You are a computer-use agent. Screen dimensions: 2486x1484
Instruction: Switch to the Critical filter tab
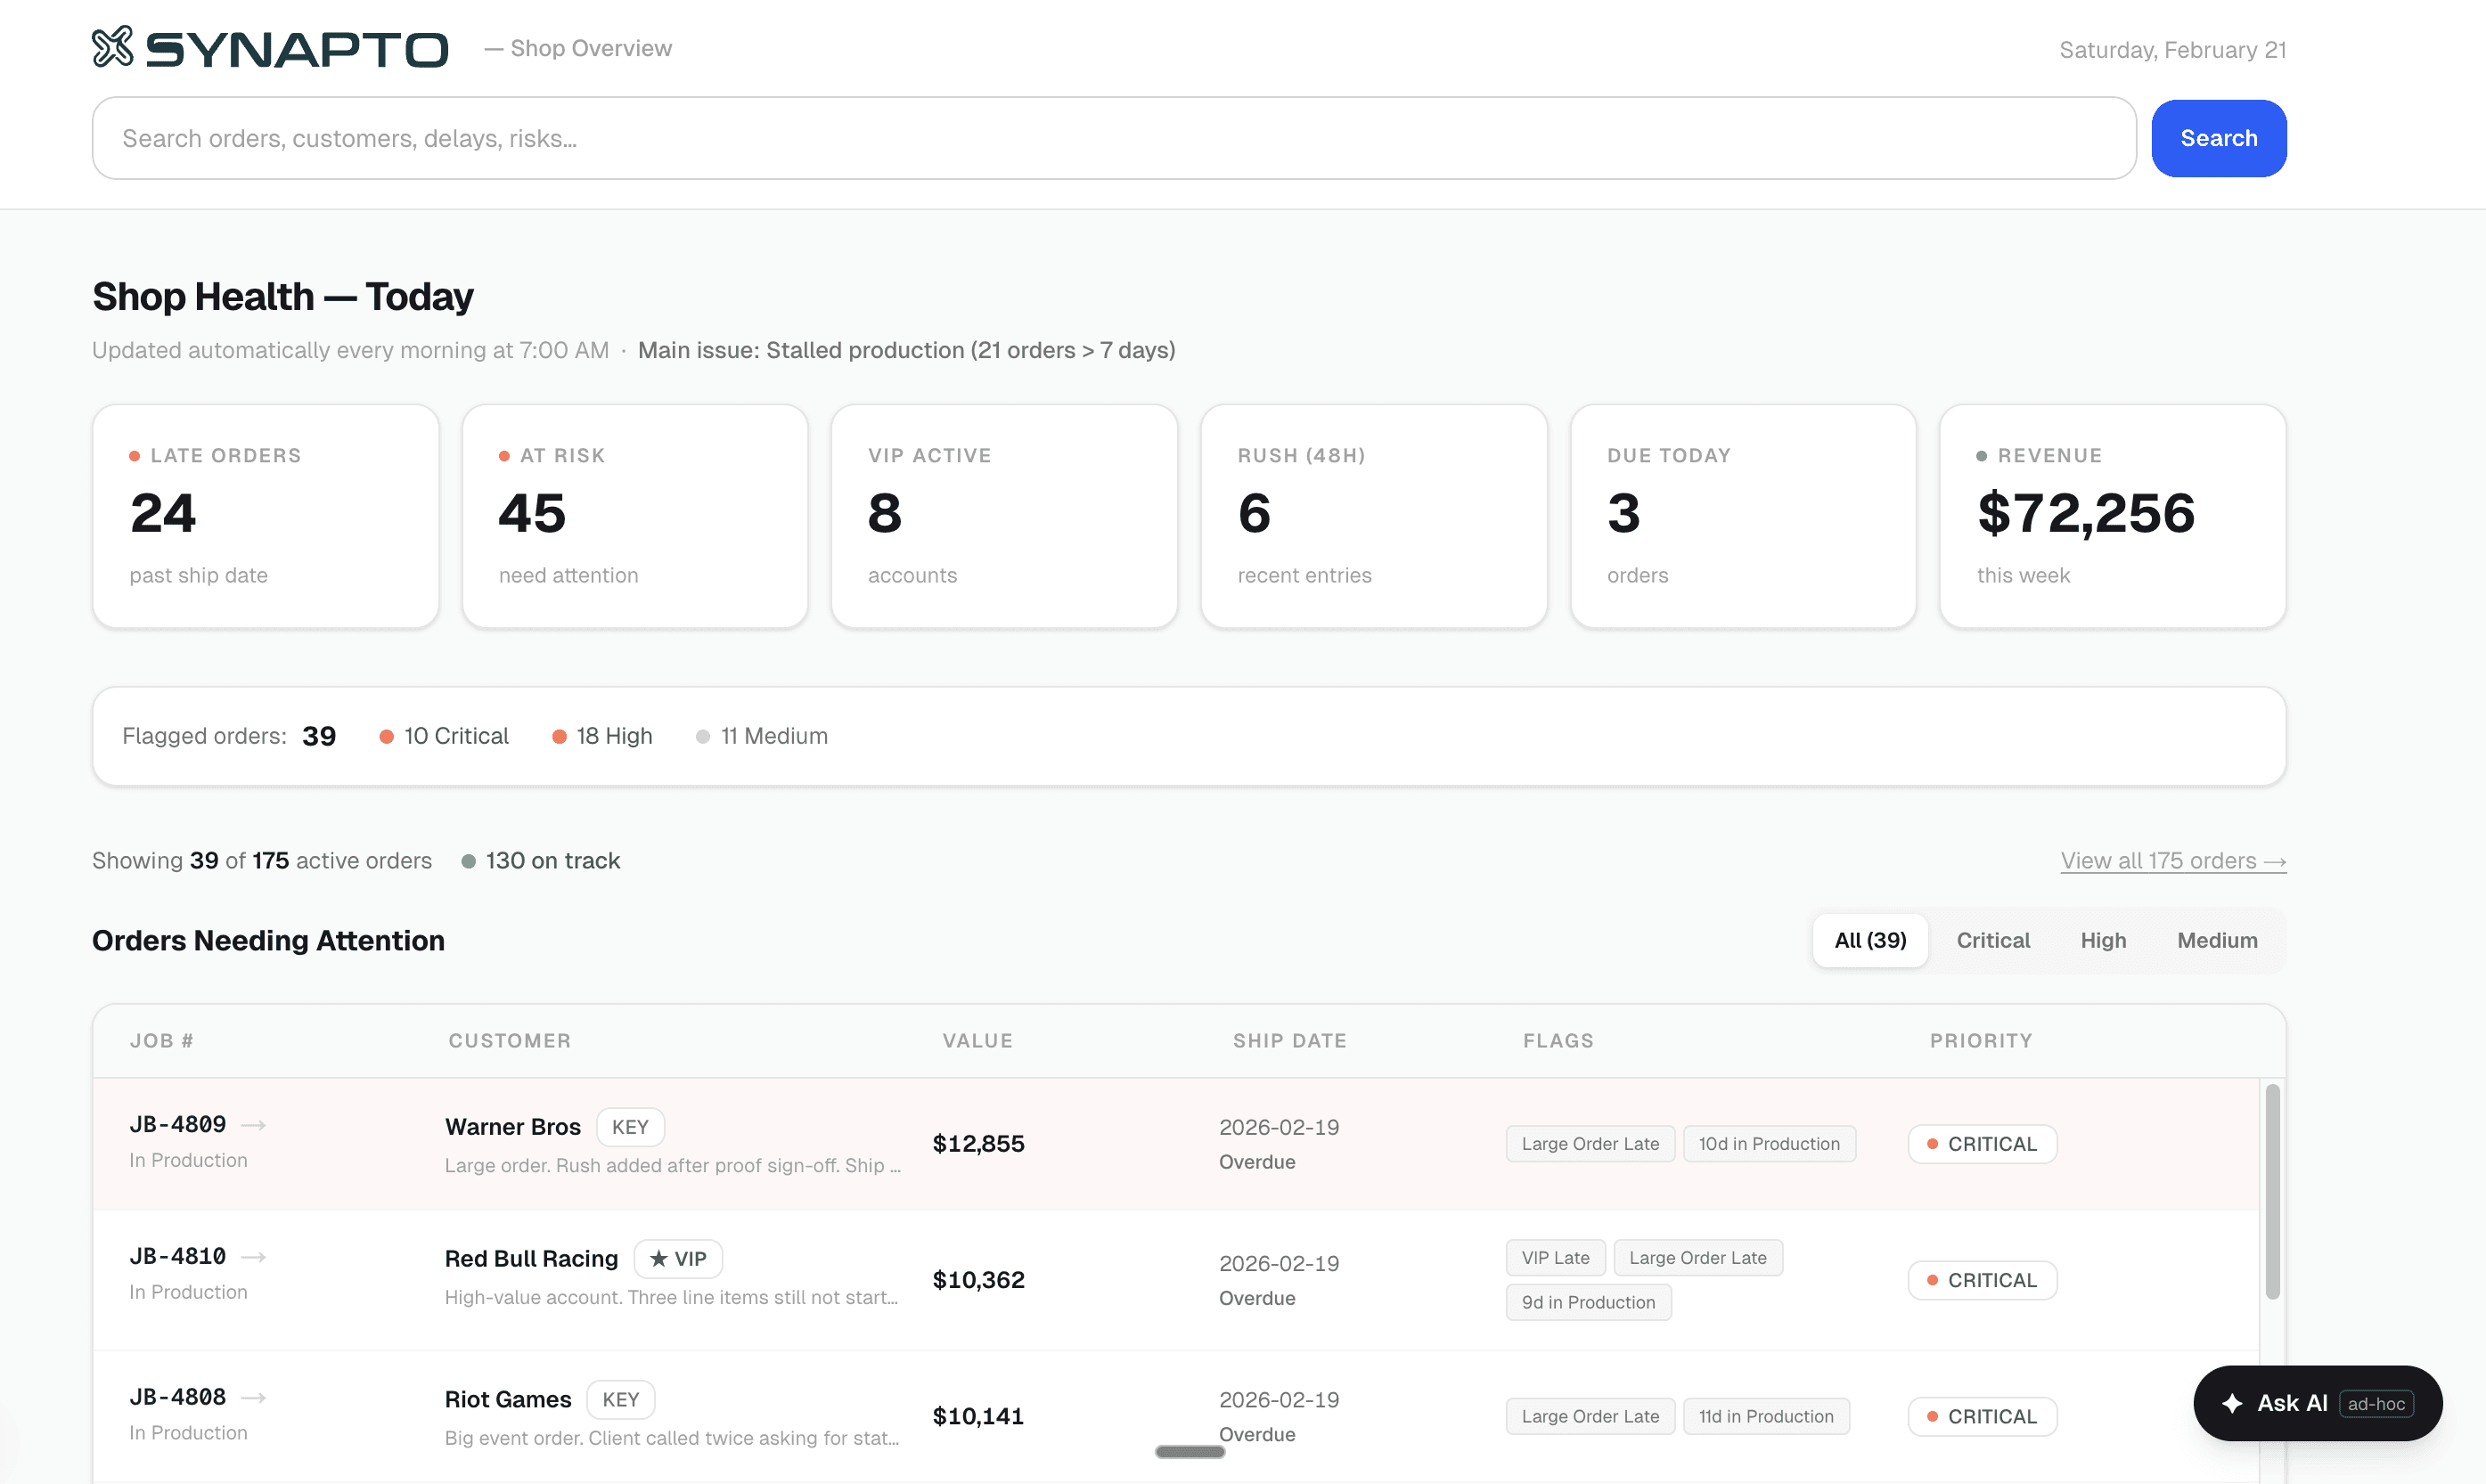1992,940
